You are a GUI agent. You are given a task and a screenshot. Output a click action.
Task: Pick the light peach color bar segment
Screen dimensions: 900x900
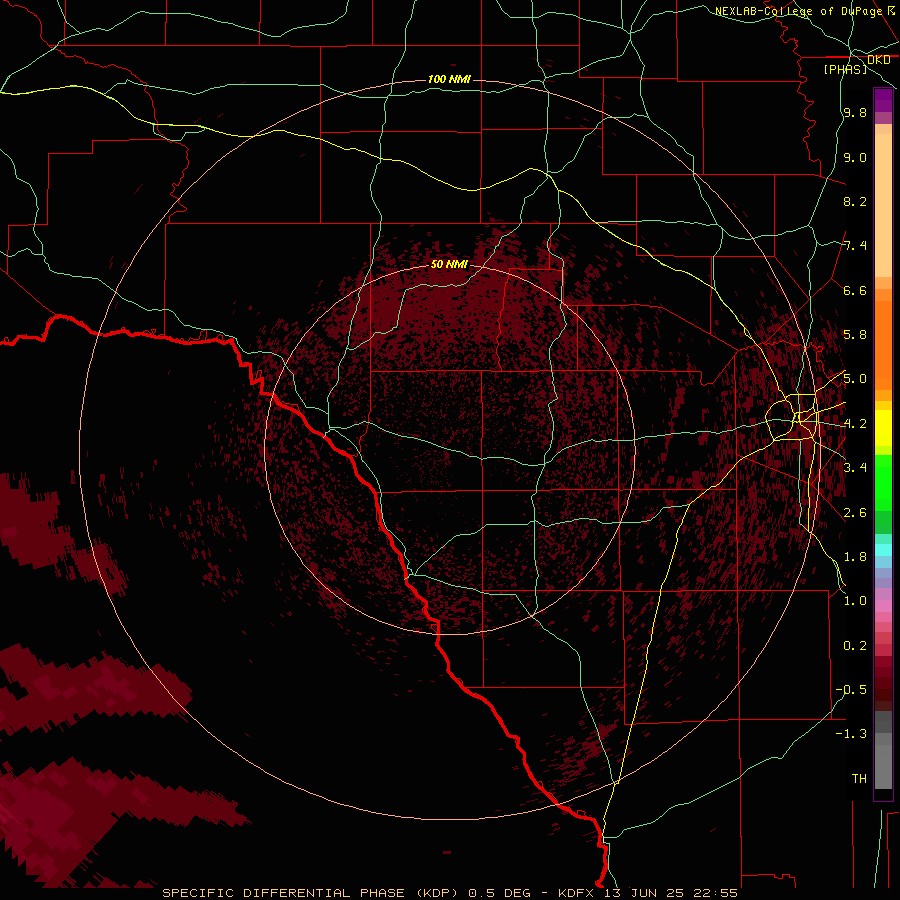coord(883,205)
